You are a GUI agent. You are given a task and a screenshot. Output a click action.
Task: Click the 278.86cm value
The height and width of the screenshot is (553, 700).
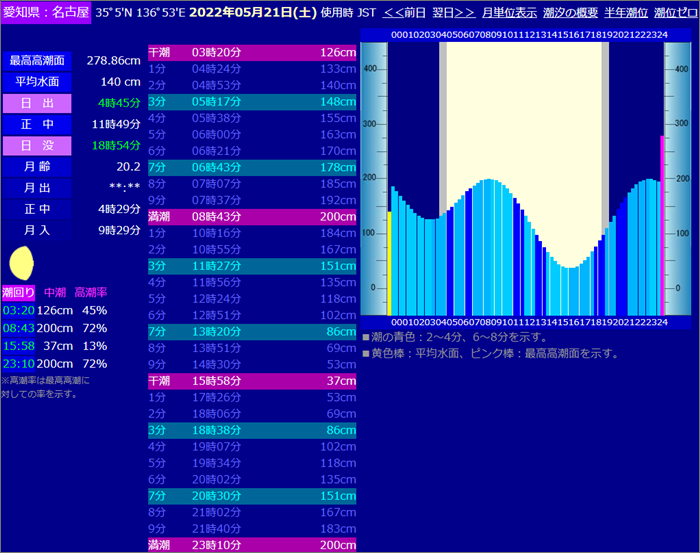(113, 61)
